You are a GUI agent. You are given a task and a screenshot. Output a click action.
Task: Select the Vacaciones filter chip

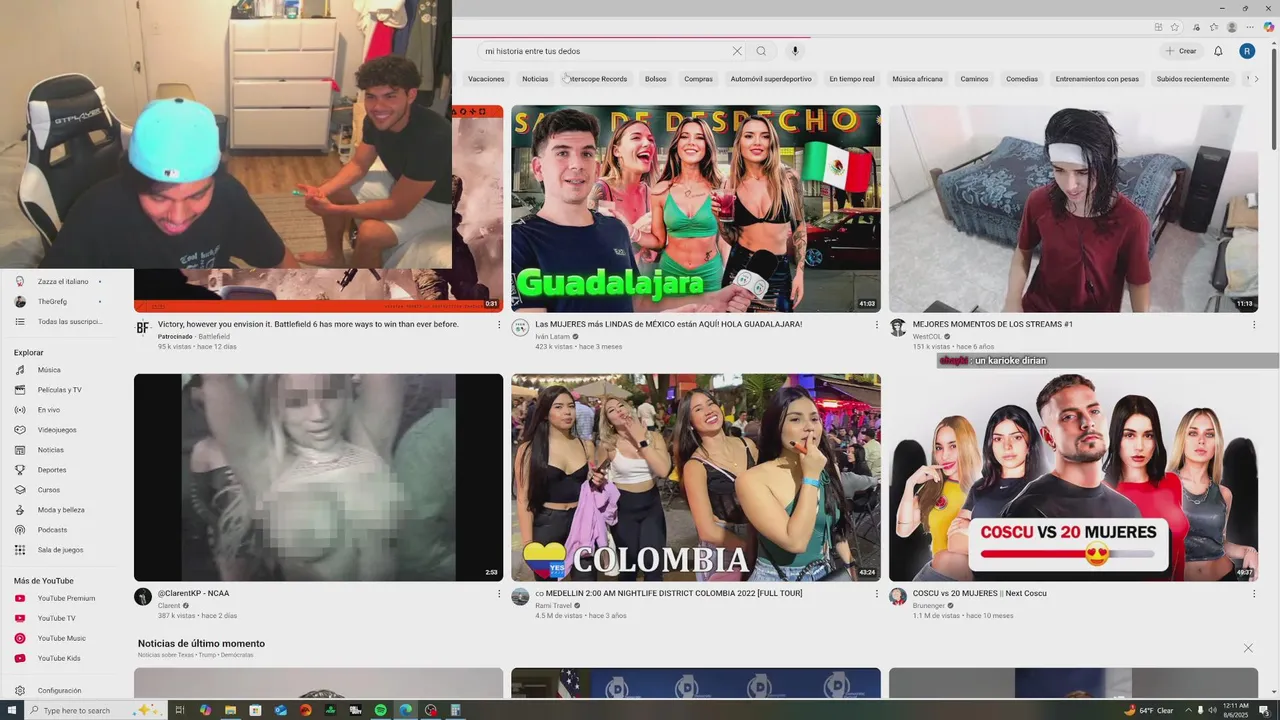point(486,79)
